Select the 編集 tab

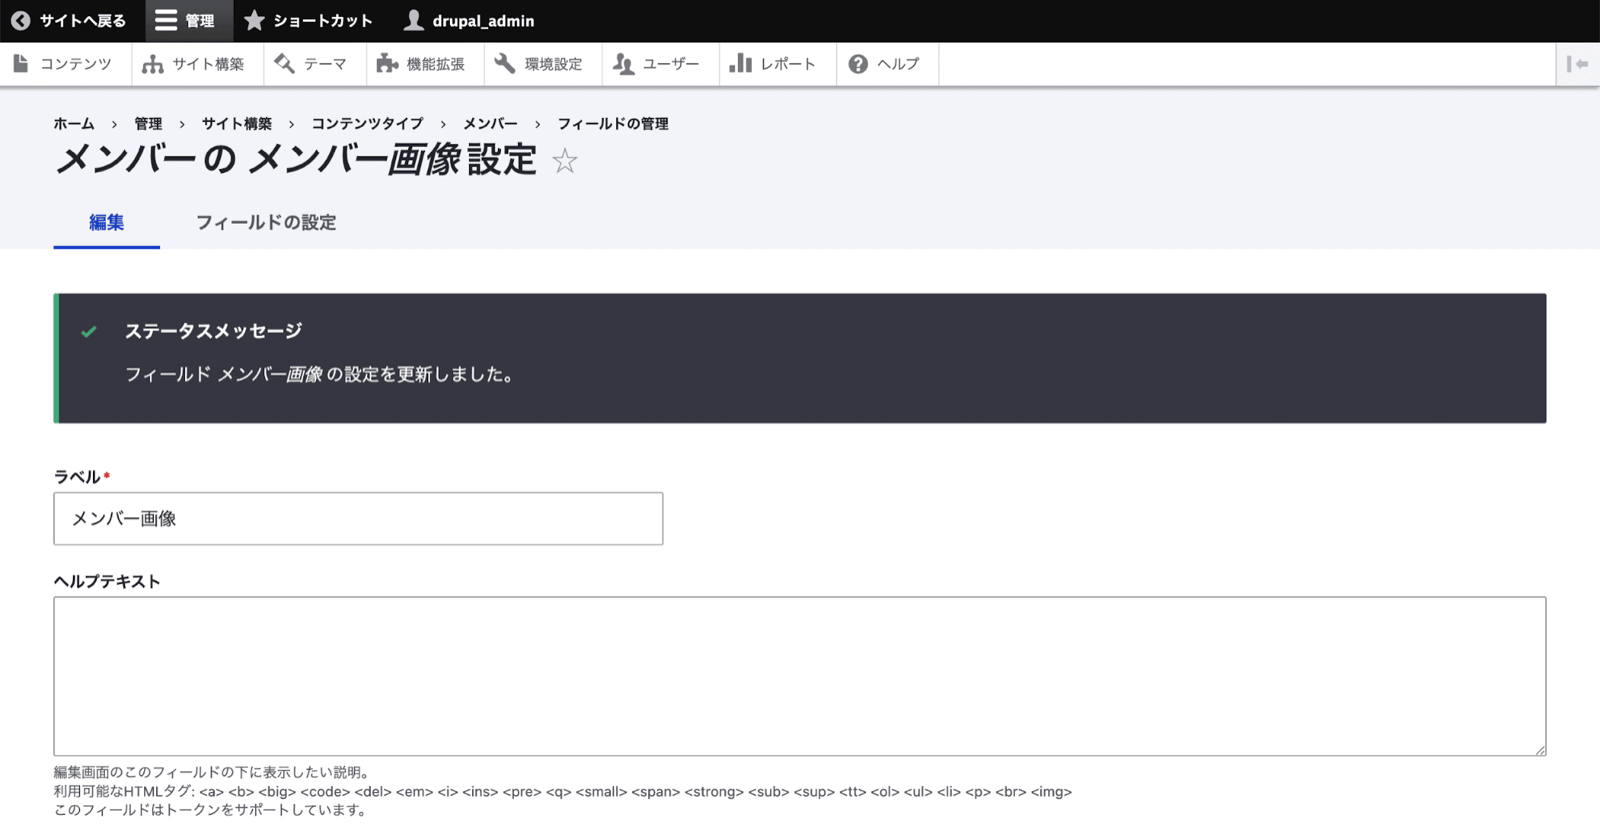(107, 222)
